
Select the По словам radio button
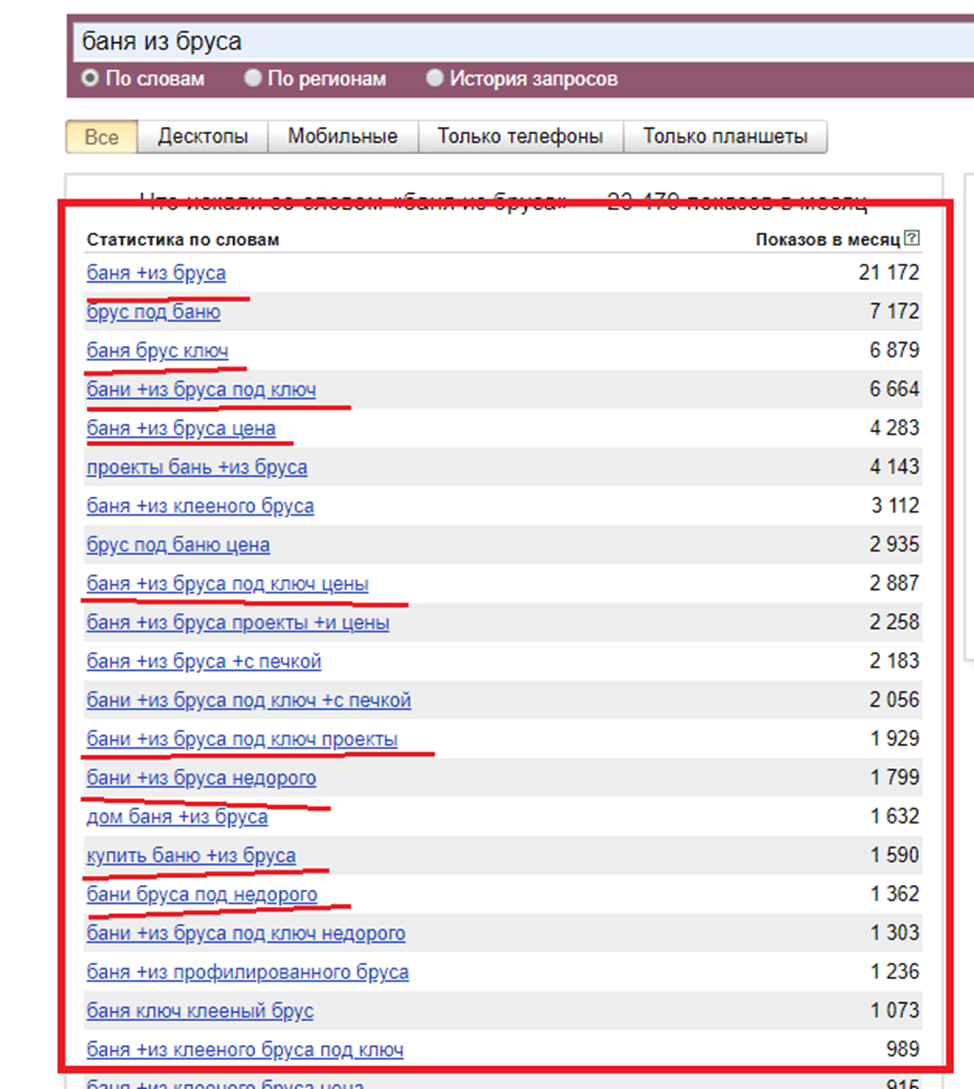90,78
